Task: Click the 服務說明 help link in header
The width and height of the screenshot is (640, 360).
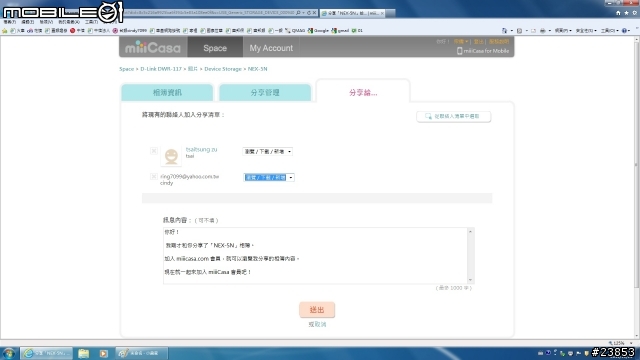Action: click(x=499, y=42)
